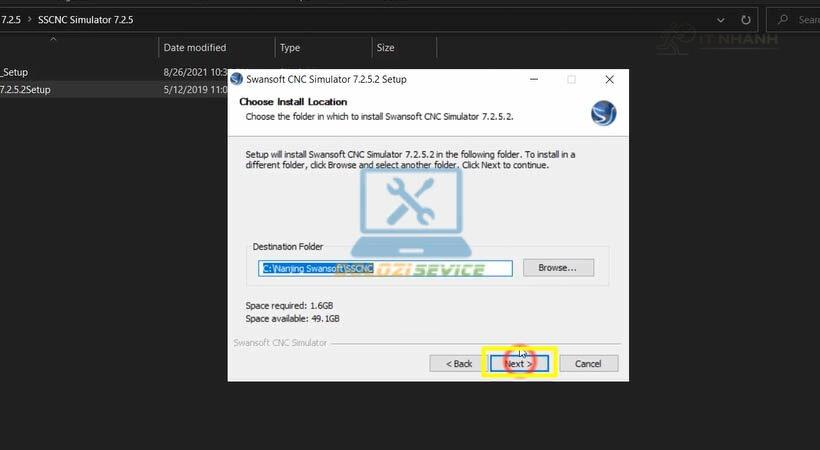Click the Swansoft logo in the installer header

603,113
